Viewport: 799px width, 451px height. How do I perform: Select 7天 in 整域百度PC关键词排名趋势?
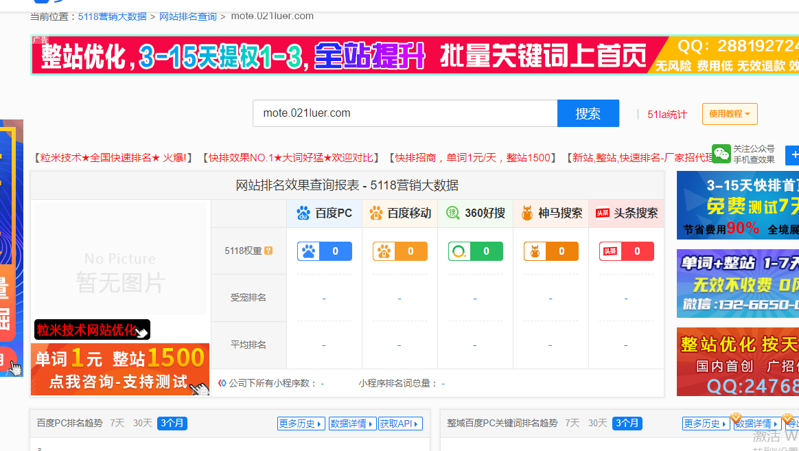pos(572,423)
